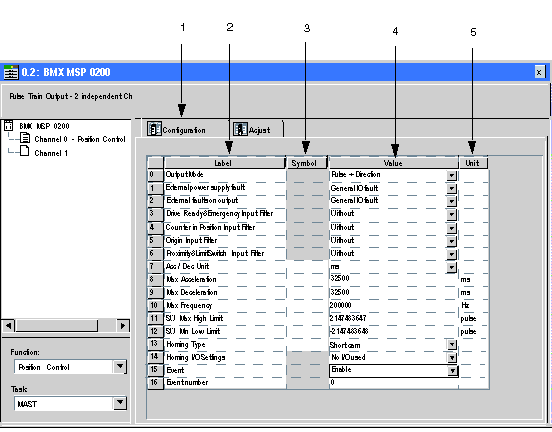The width and height of the screenshot is (552, 432).
Task: Close the BMX MSP 0200 window
Action: click(x=539, y=72)
